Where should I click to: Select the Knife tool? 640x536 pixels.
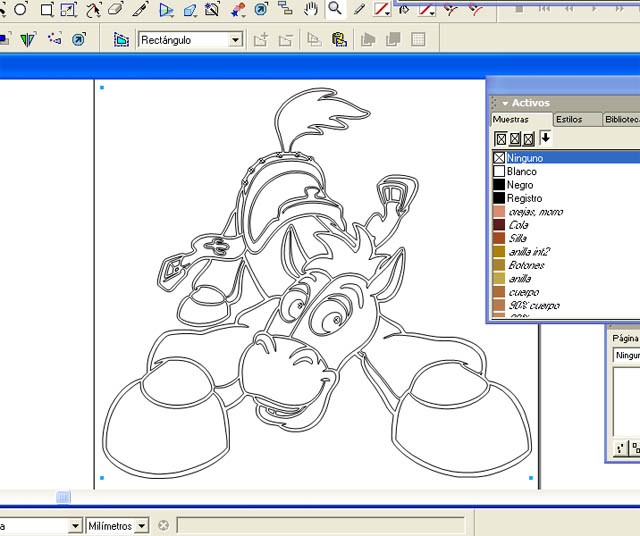point(140,9)
